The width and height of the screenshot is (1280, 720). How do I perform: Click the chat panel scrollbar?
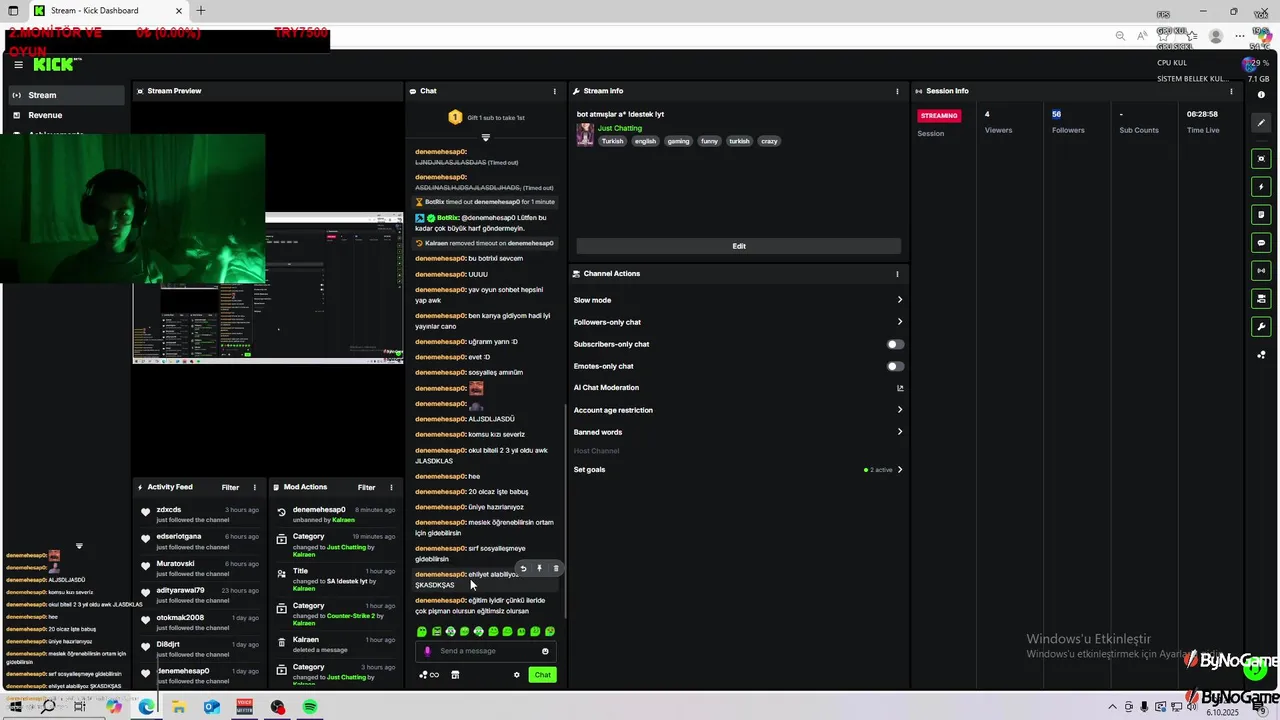click(566, 510)
